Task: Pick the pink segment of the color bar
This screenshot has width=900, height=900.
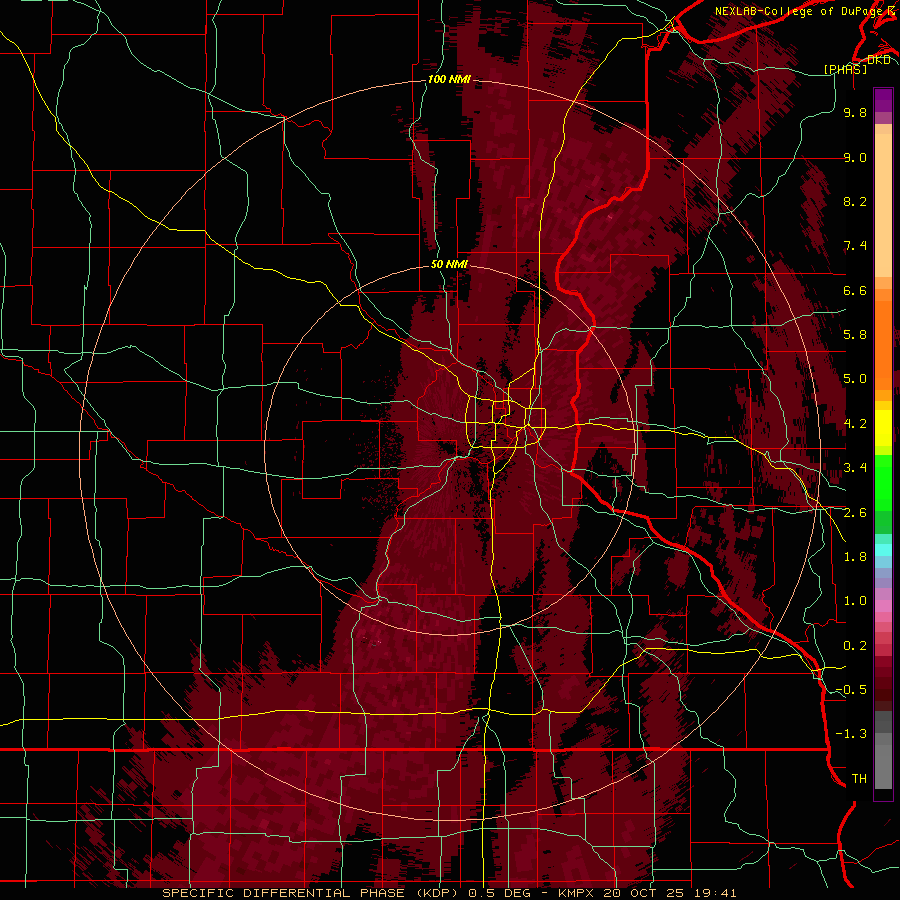Action: tap(883, 606)
